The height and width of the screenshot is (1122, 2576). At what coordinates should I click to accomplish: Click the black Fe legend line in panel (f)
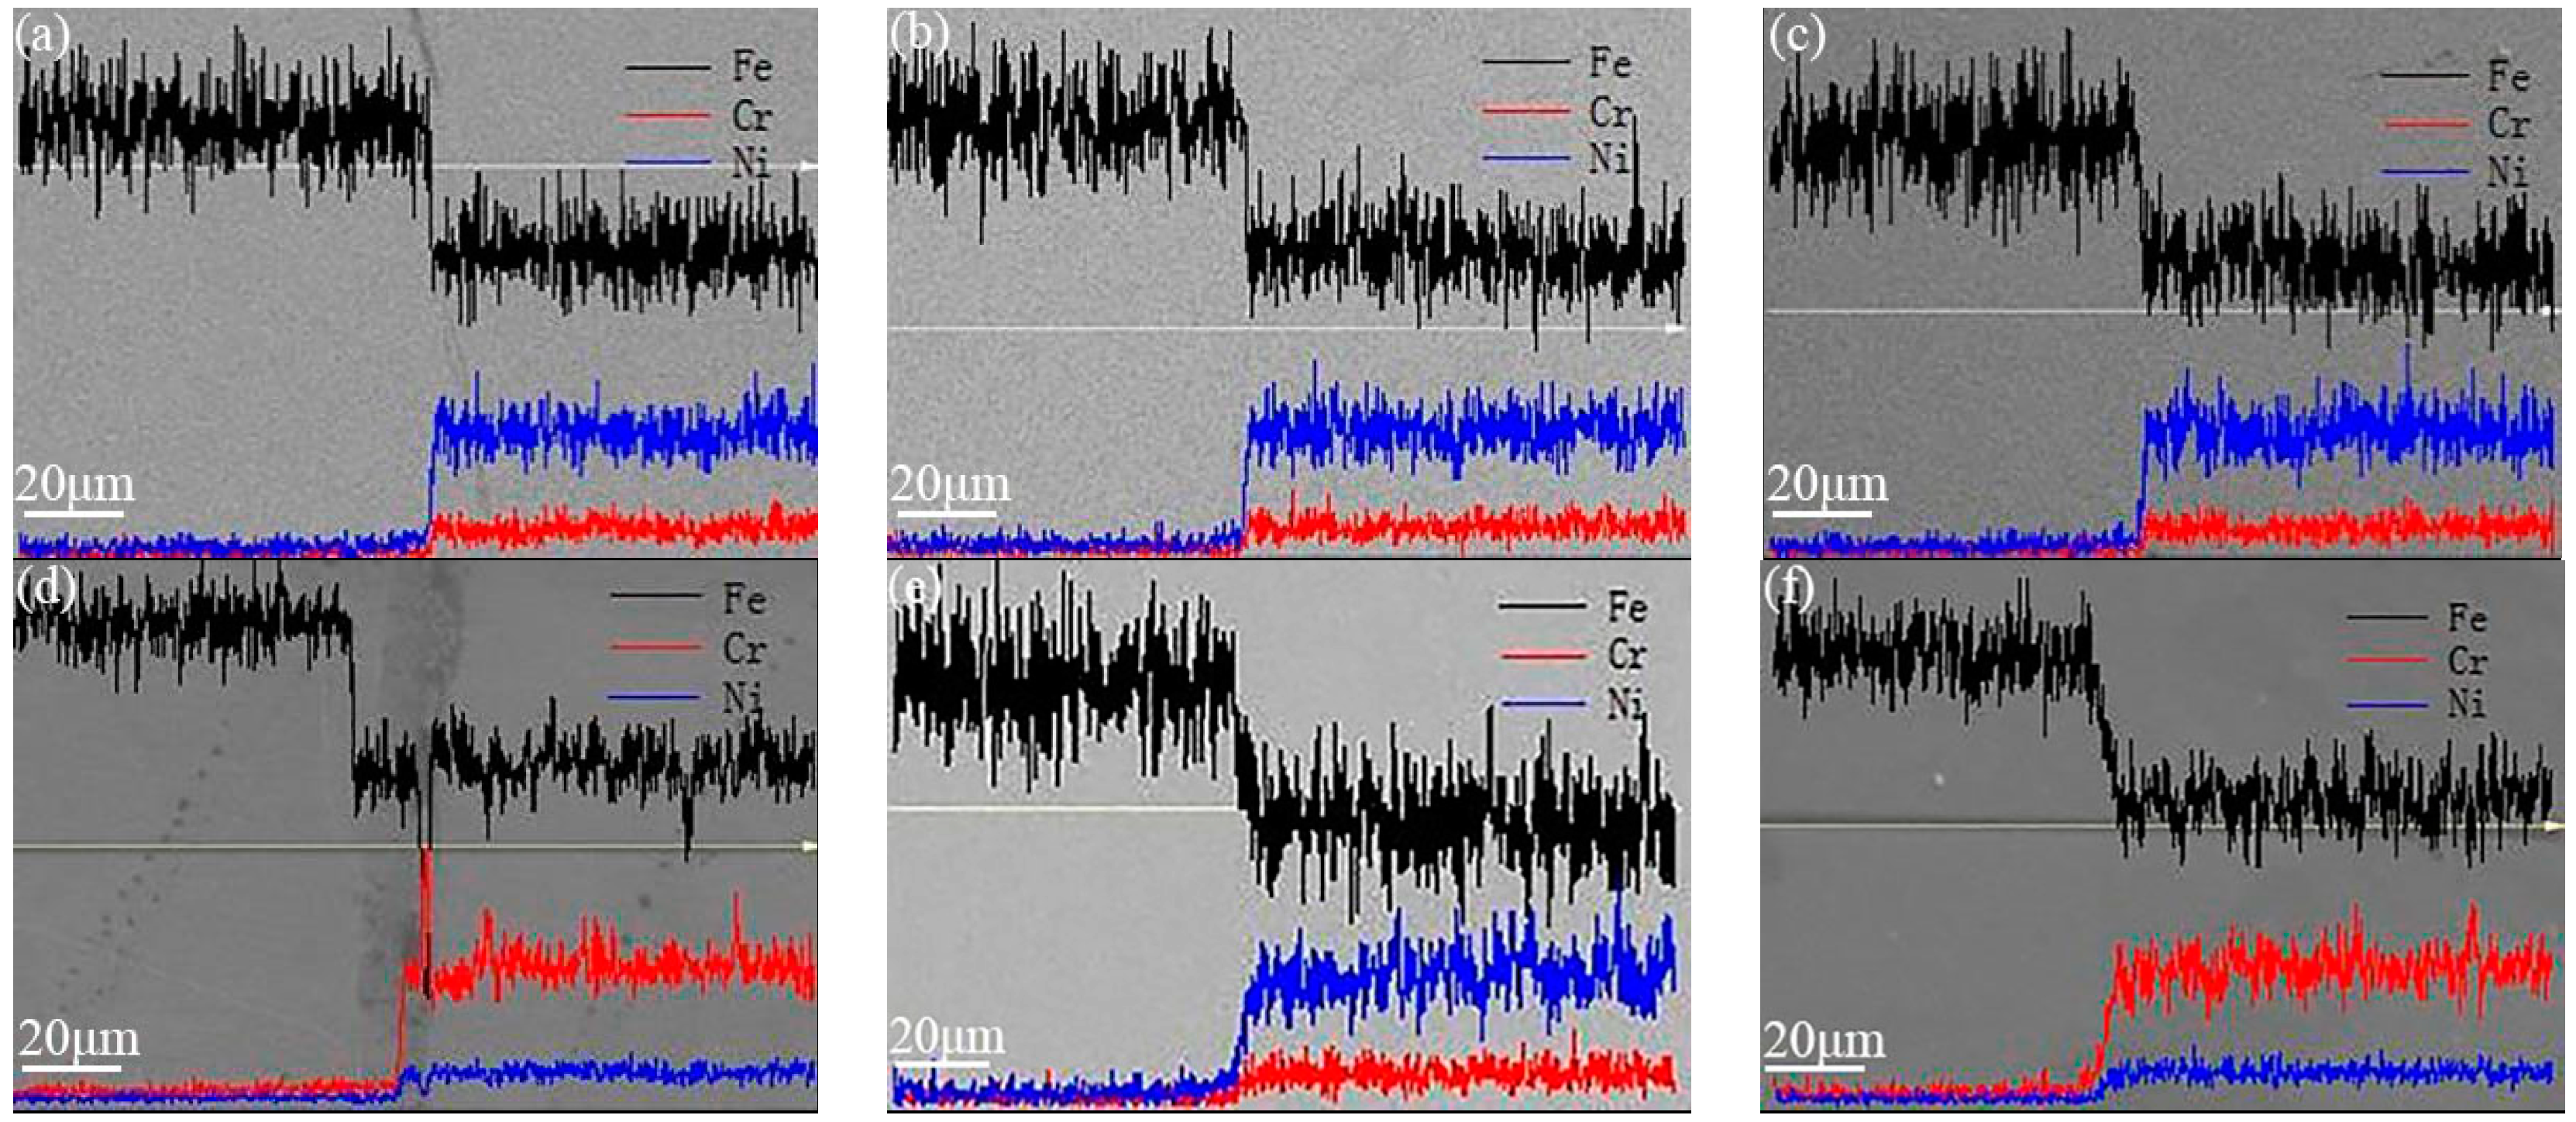[x=2387, y=619]
